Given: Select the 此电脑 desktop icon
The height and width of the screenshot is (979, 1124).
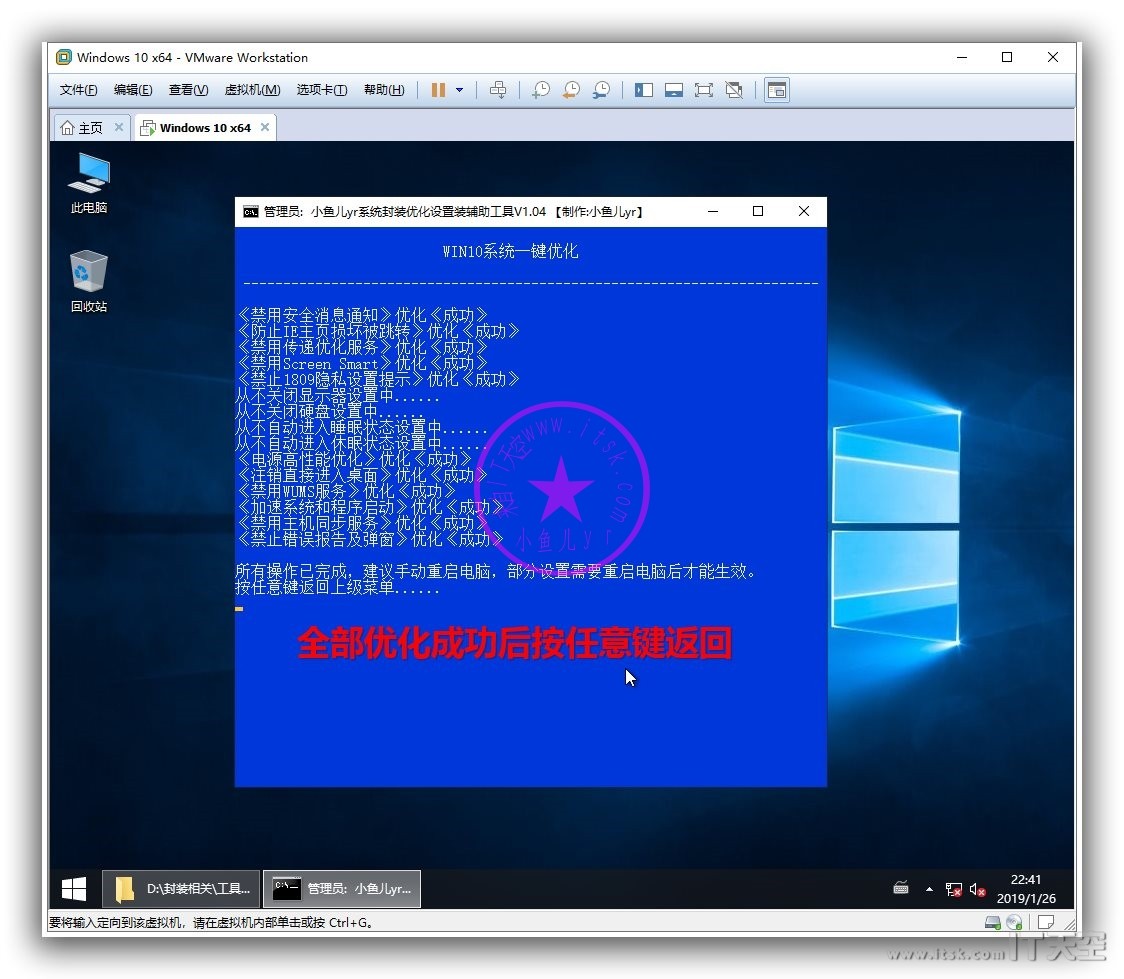Looking at the screenshot, I should point(89,183).
